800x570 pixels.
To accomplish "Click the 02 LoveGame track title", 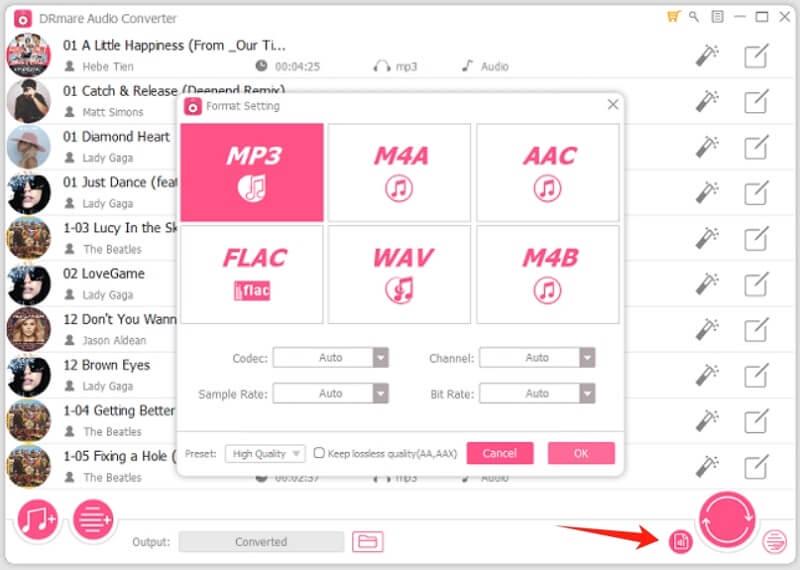I will pos(104,274).
